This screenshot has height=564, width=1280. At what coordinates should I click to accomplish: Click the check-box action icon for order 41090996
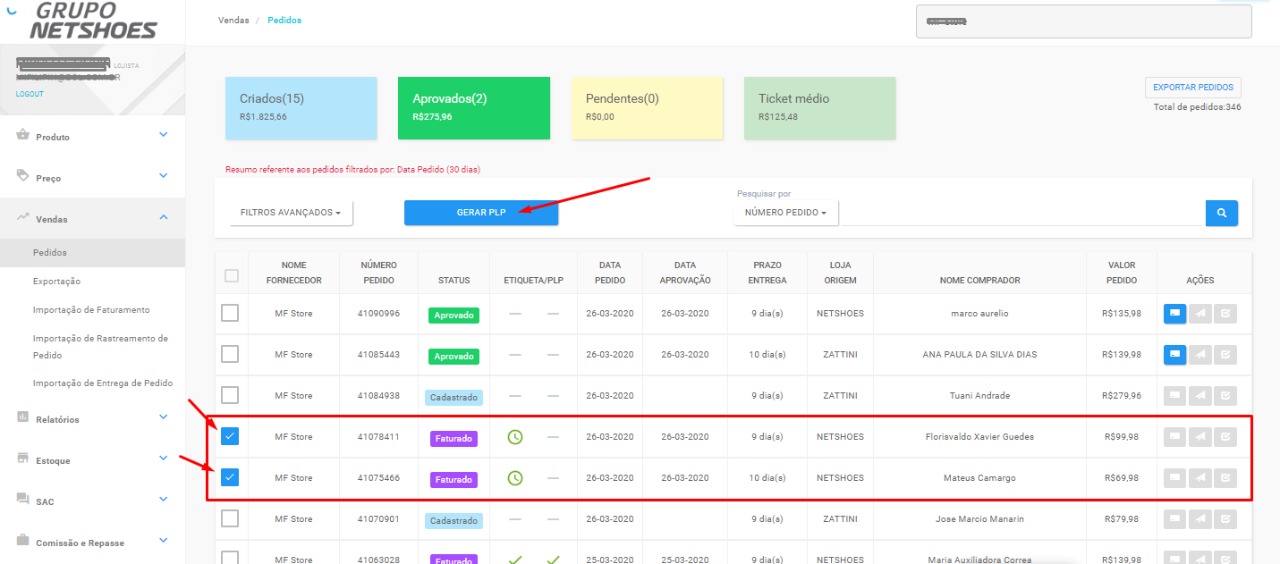coord(1225,313)
